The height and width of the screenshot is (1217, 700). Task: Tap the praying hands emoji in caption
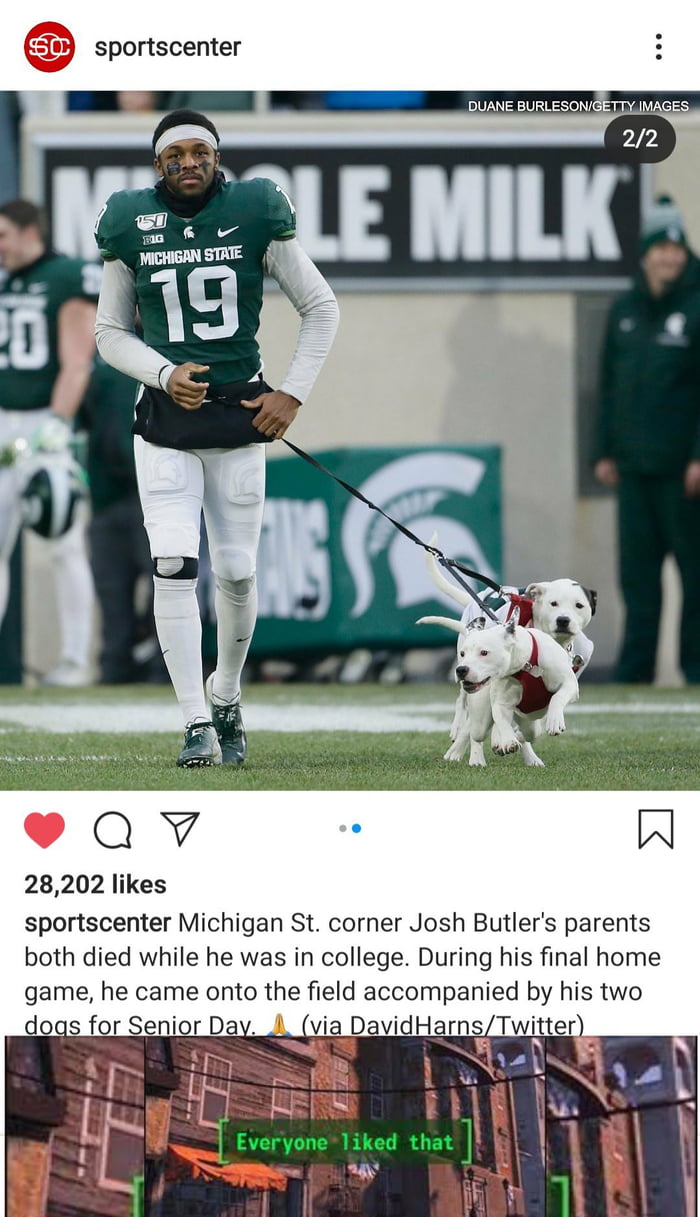point(279,1025)
